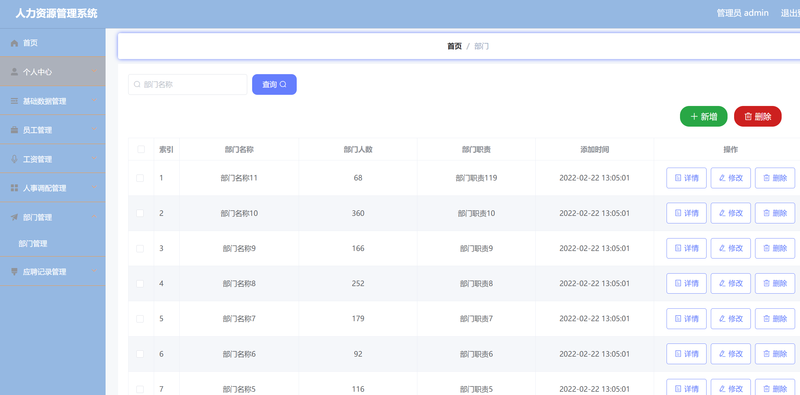Click the plus icon on the 新增 button
The width and height of the screenshot is (800, 395).
point(694,116)
